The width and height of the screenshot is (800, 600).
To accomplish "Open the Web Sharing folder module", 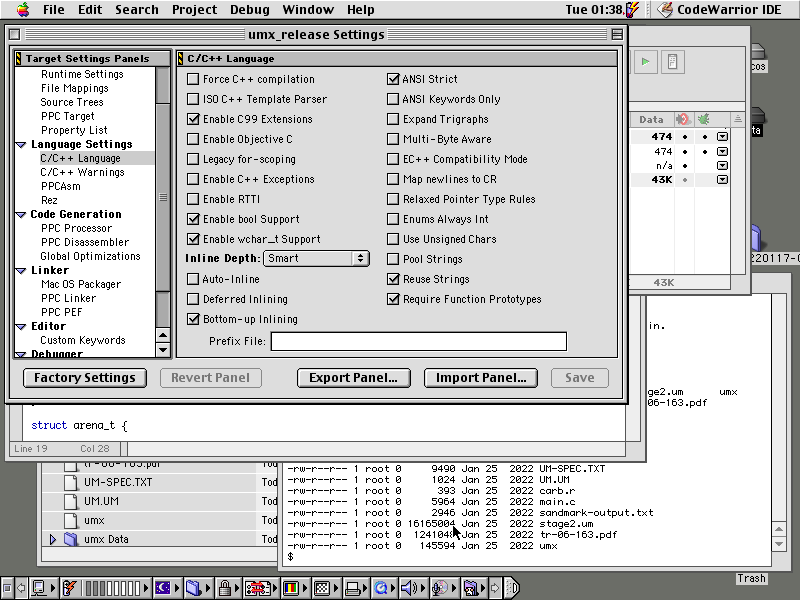I will [474, 588].
